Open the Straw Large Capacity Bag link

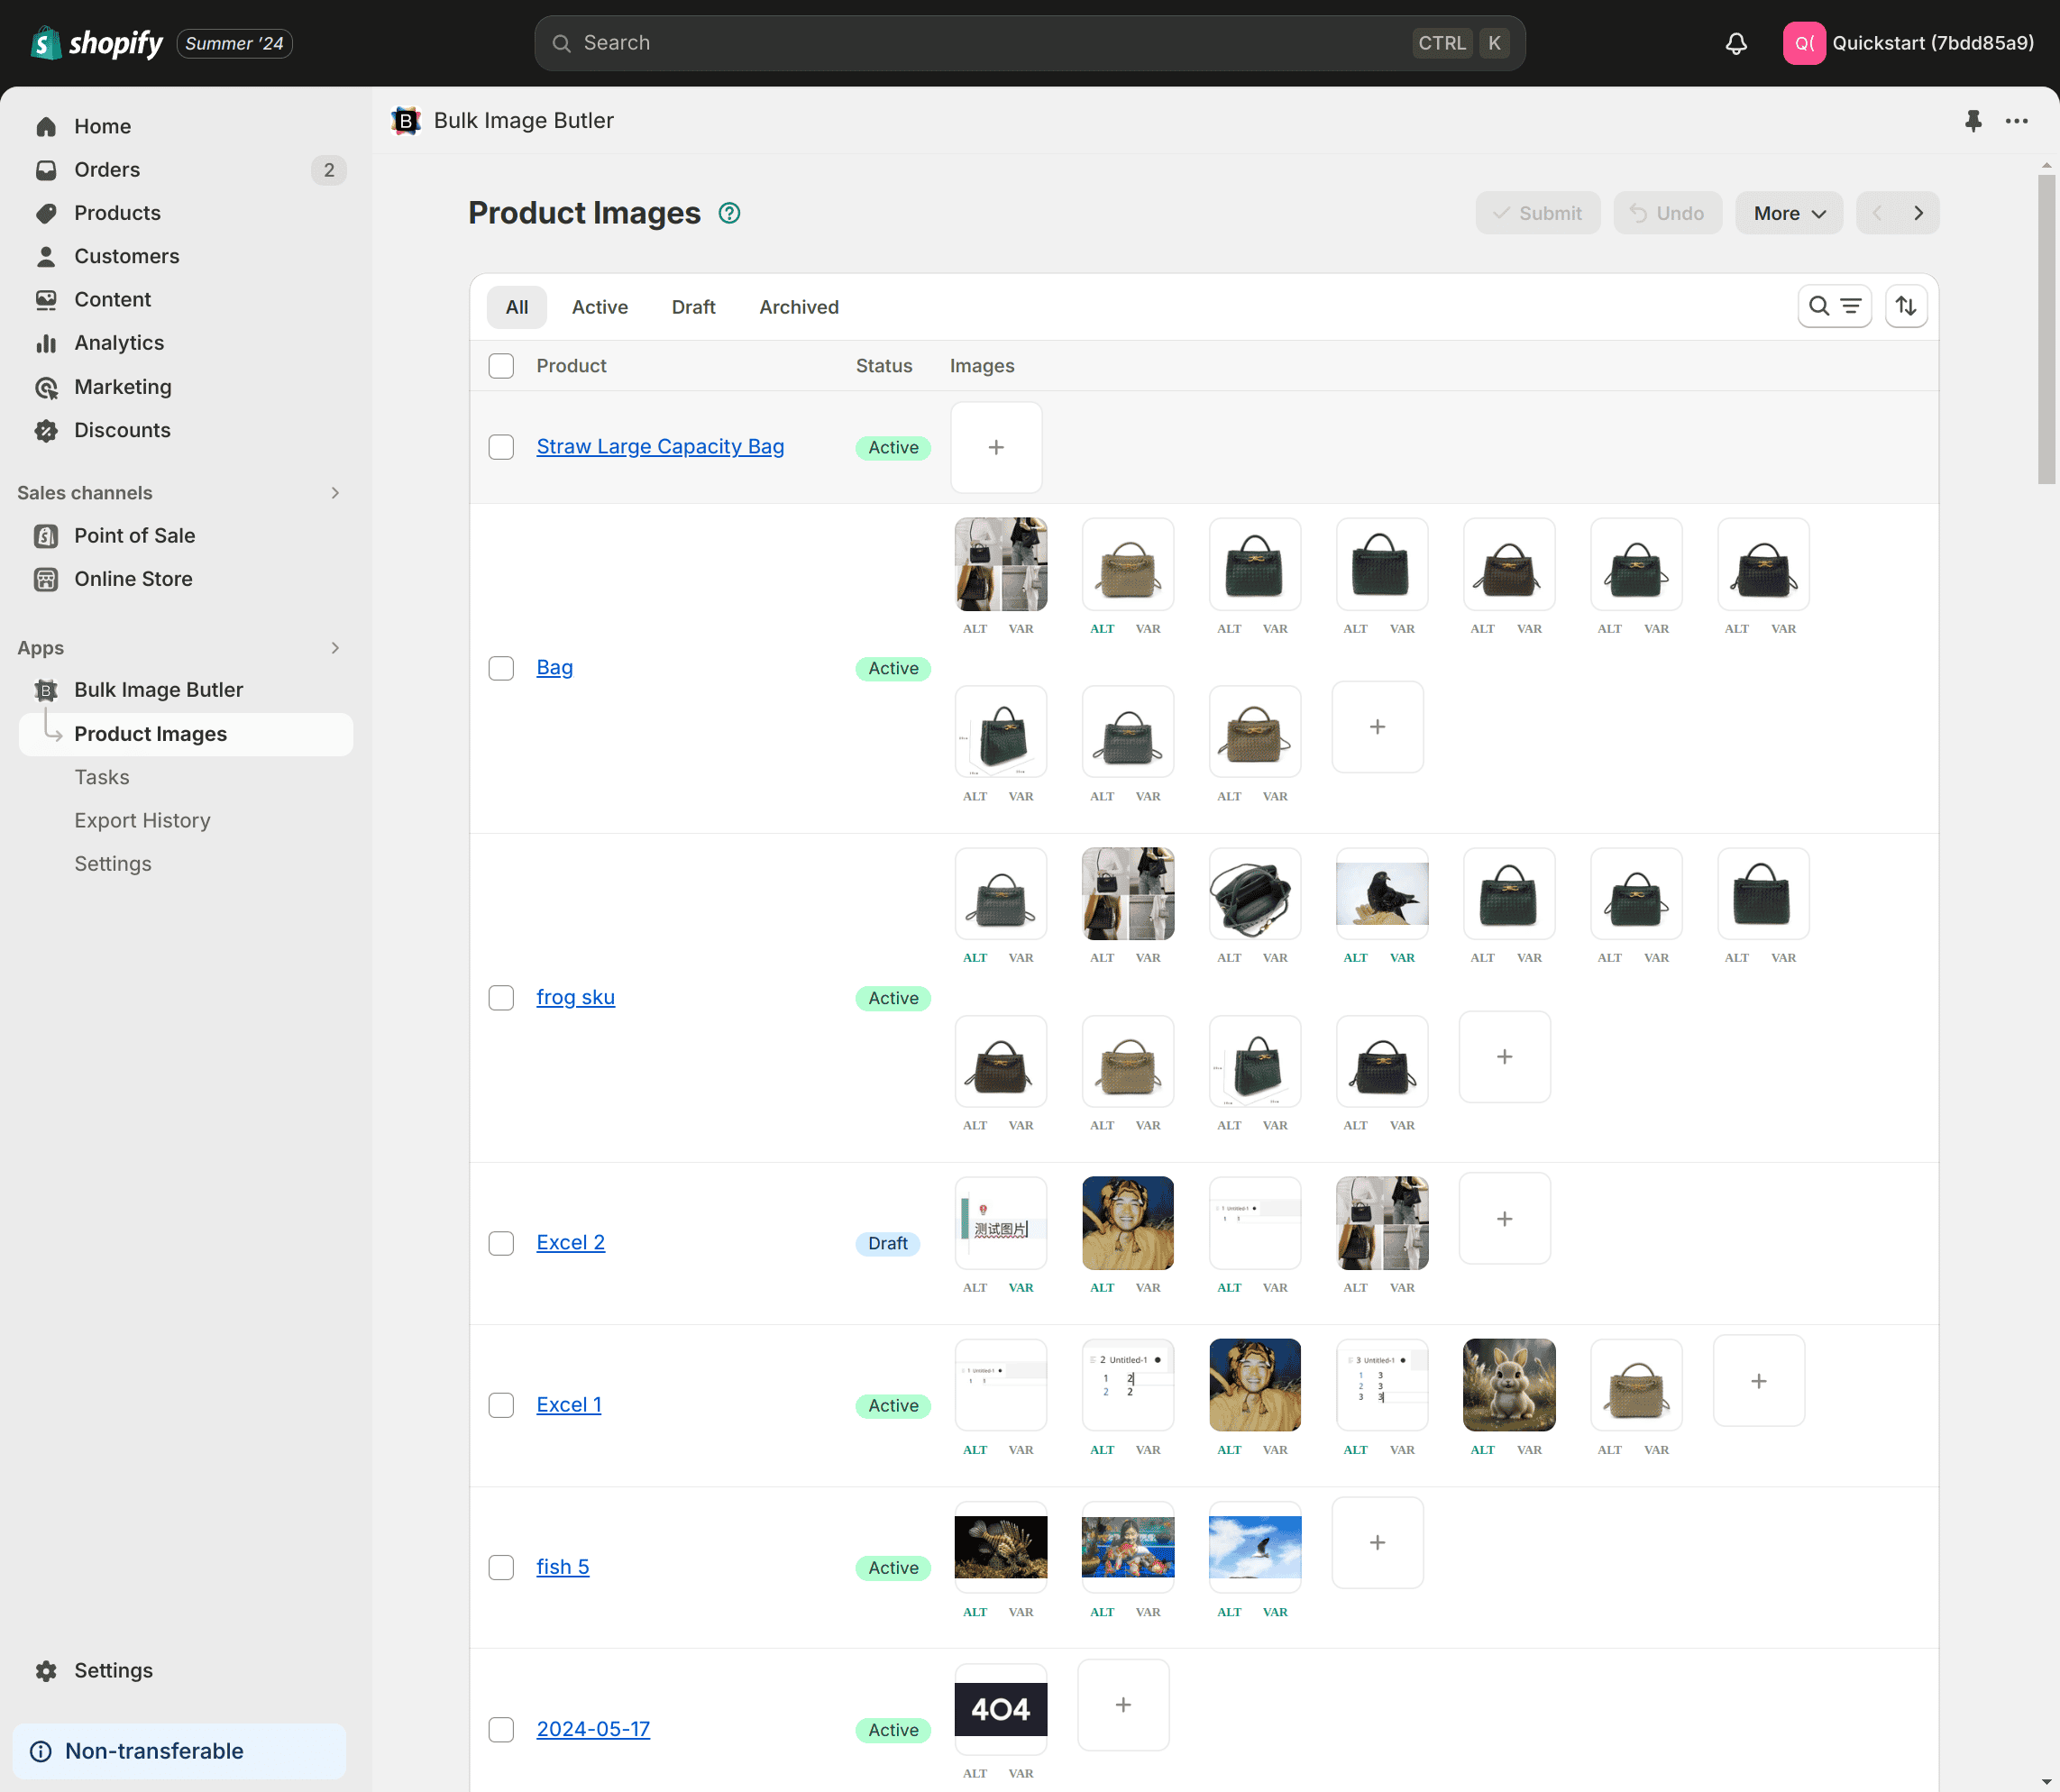659,447
